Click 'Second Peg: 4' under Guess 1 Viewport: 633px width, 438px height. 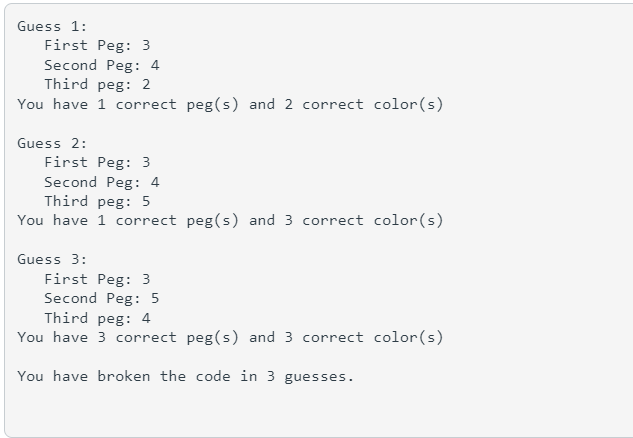tap(102, 65)
